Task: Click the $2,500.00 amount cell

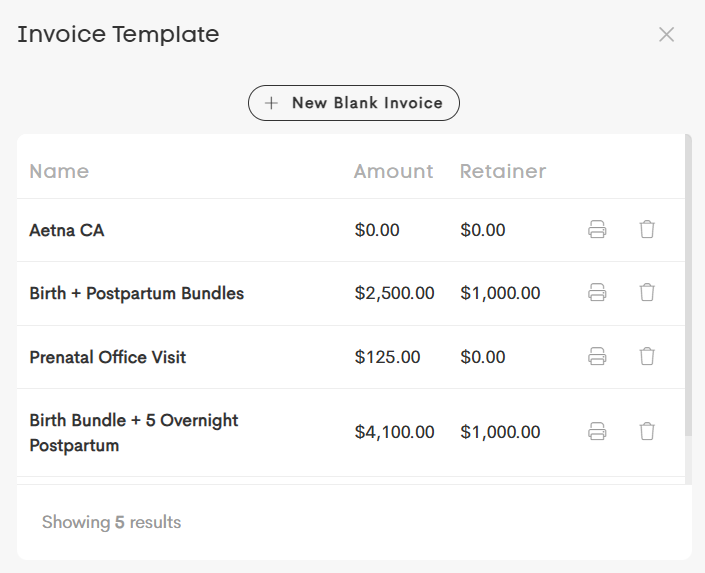Action: point(394,293)
